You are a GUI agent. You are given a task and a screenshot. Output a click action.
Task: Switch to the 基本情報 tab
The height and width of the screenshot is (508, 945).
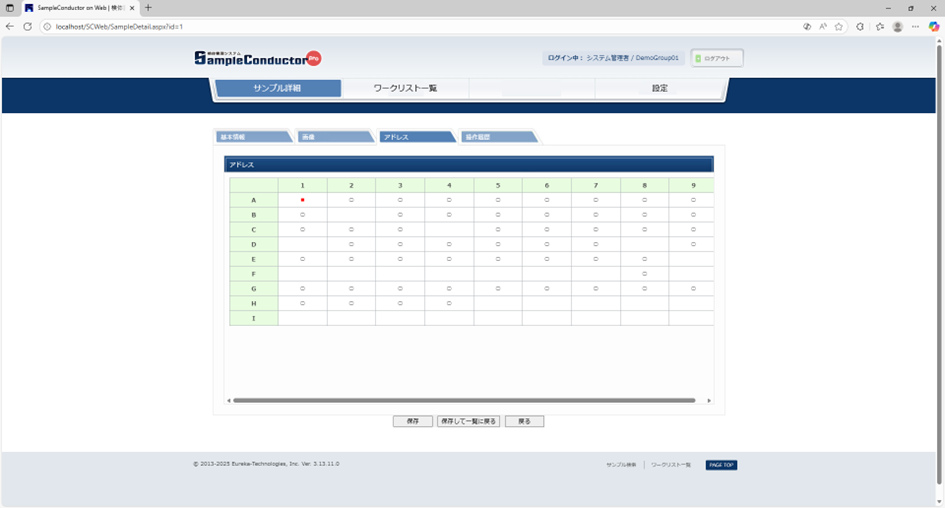251,137
